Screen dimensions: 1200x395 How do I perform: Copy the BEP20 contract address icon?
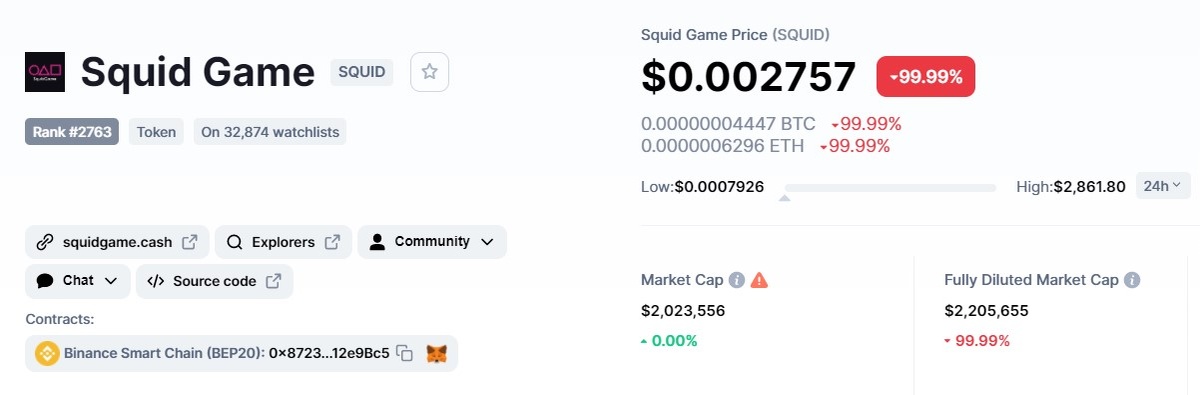405,353
